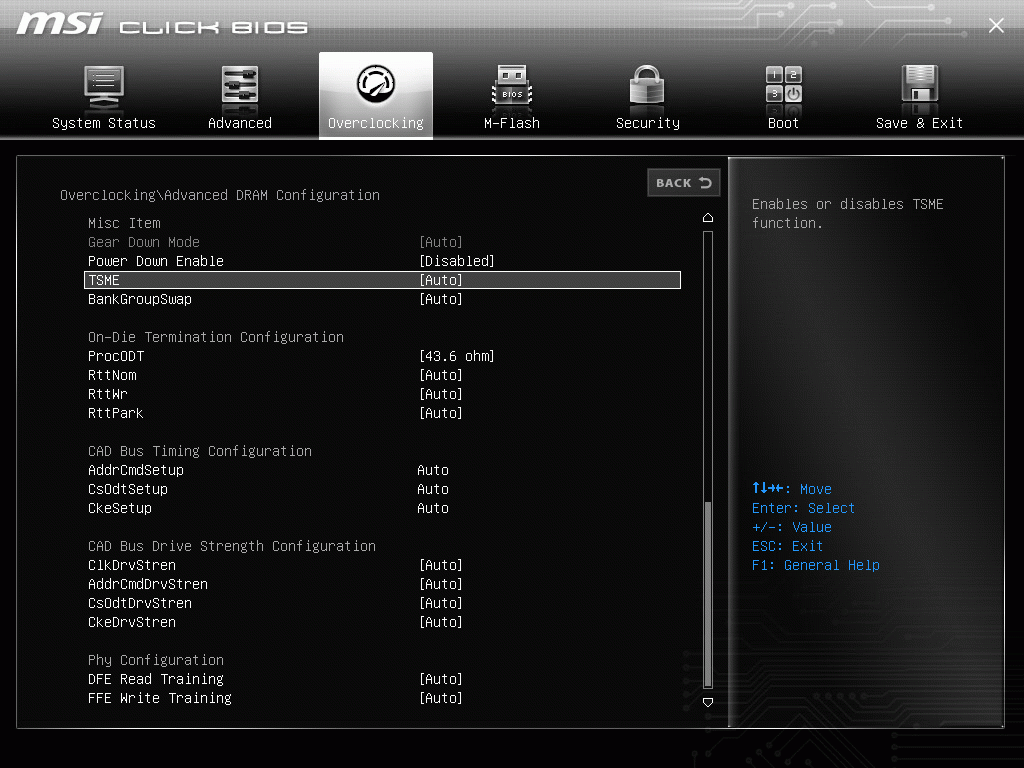Open TSME [Auto] value selector

(441, 280)
